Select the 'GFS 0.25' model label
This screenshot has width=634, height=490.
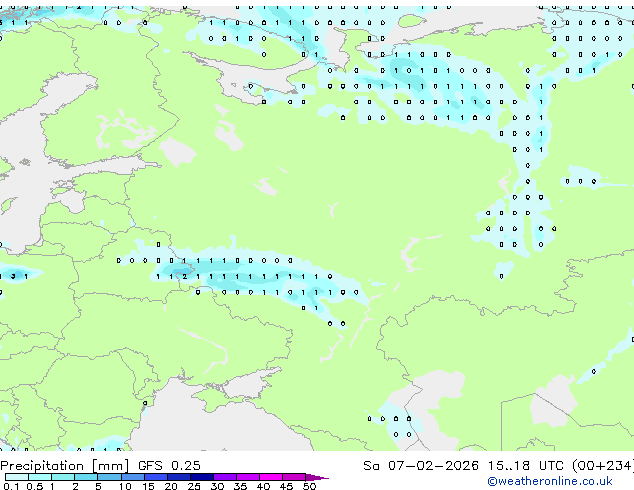(x=169, y=466)
